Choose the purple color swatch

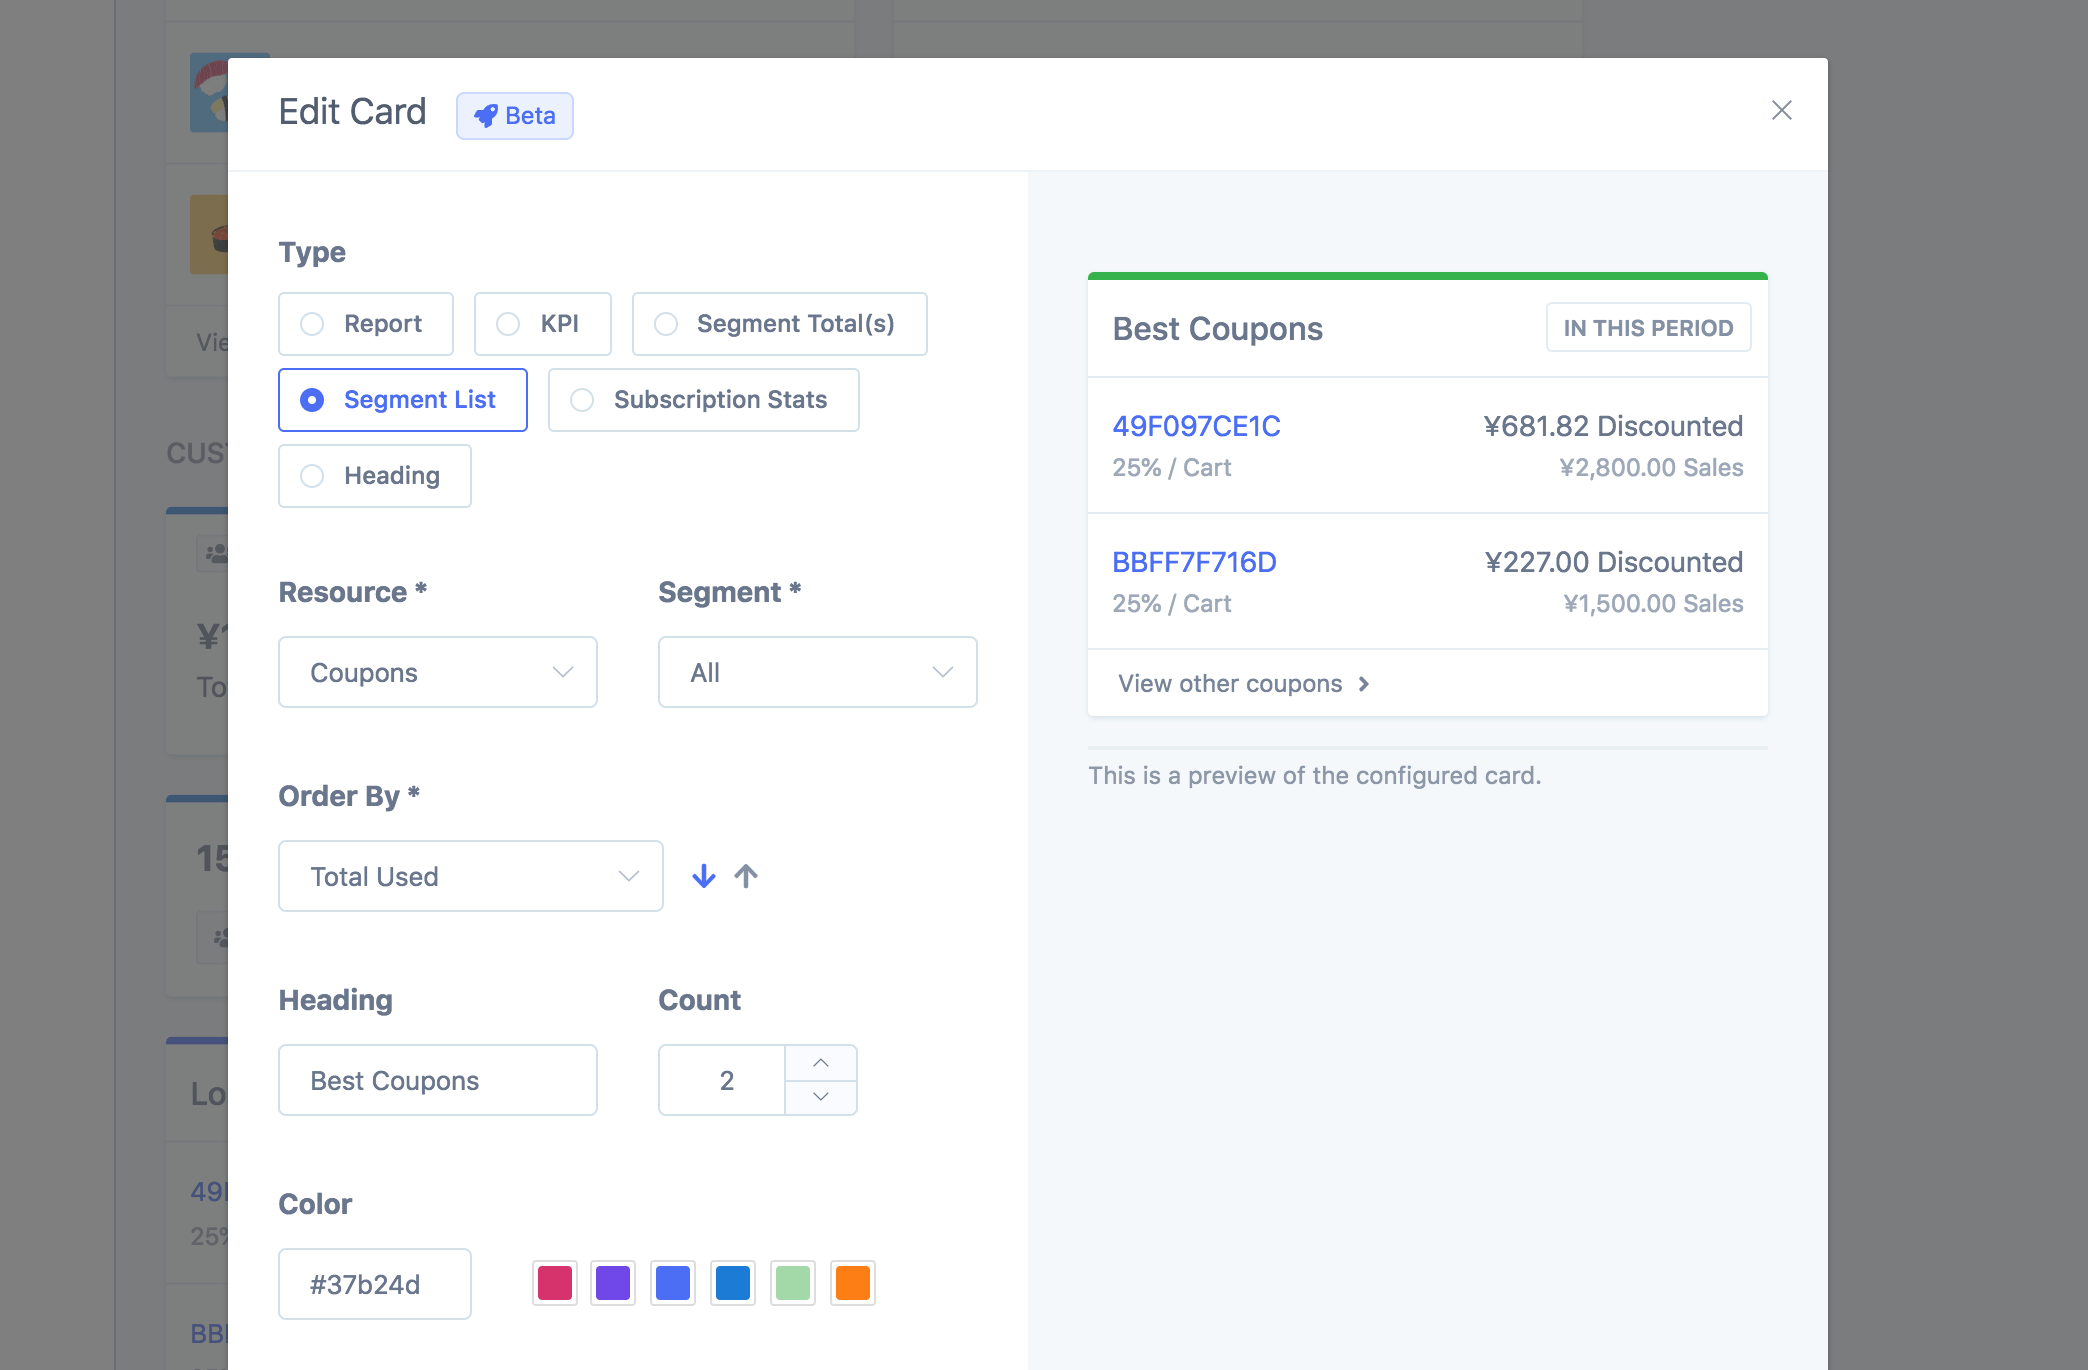click(x=613, y=1283)
